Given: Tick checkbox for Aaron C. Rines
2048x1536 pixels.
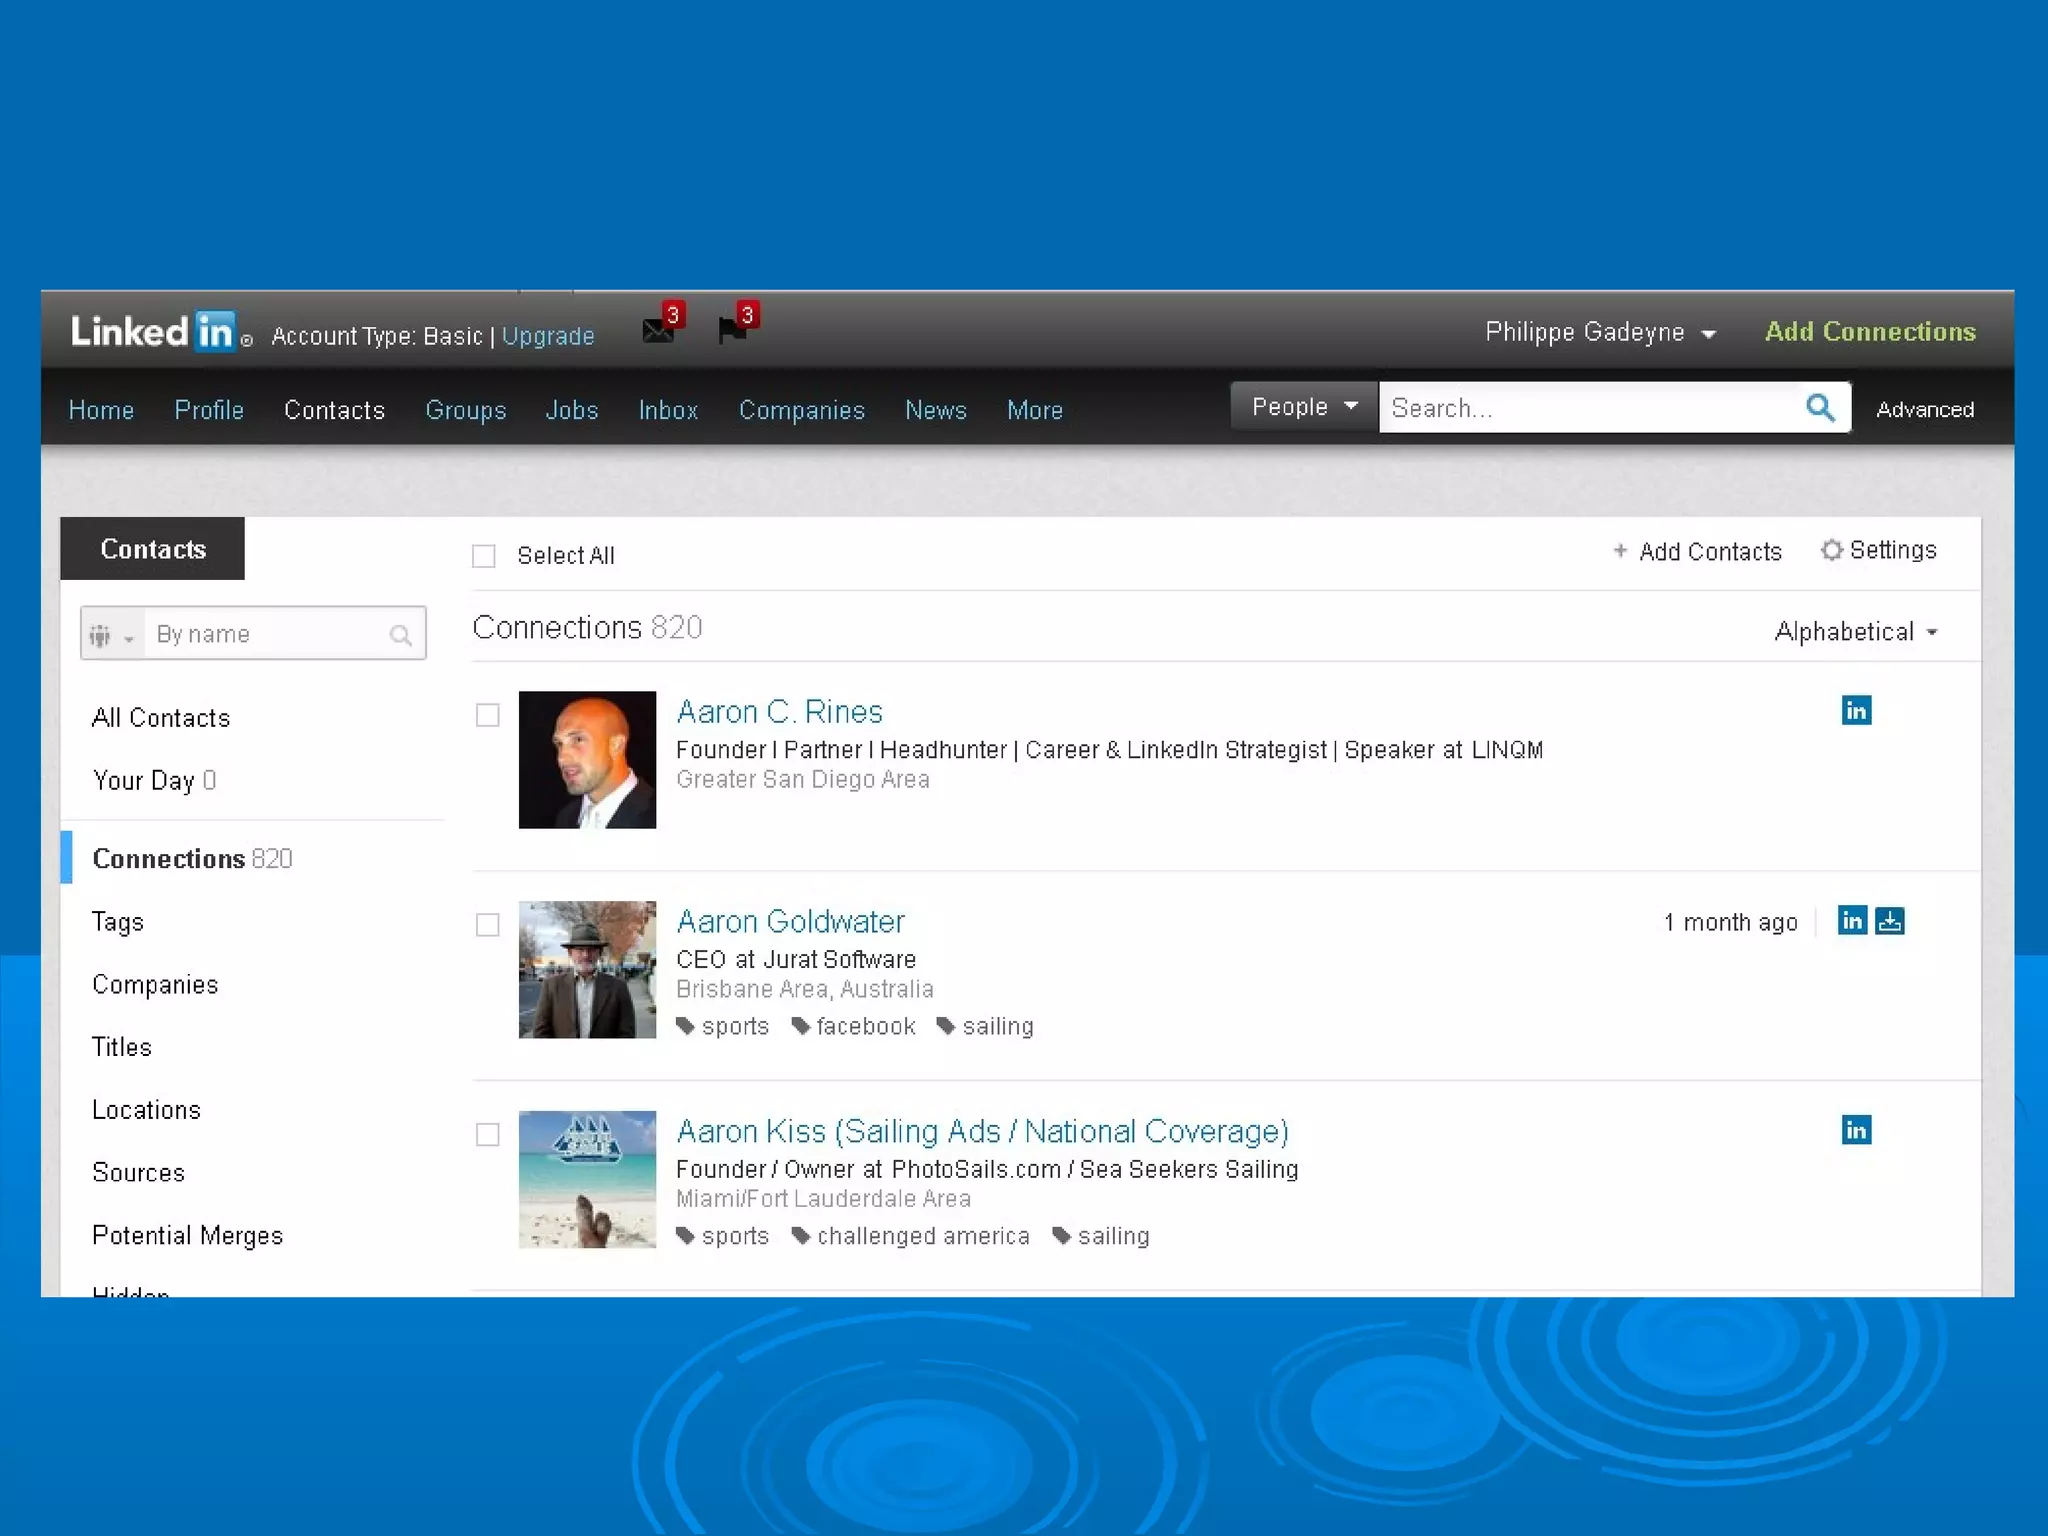Looking at the screenshot, I should [x=488, y=715].
